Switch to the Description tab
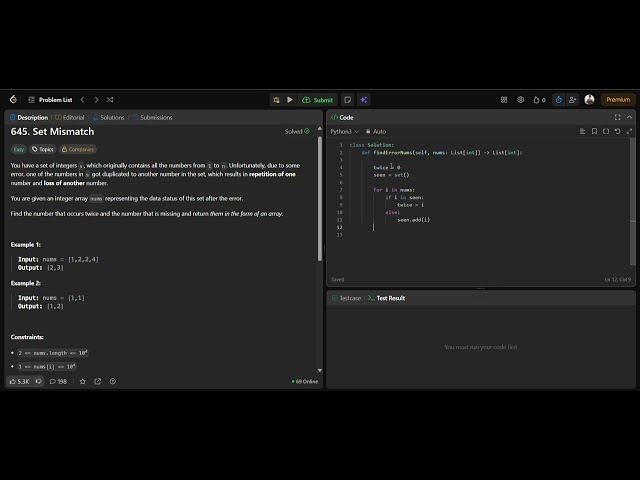Image resolution: width=640 pixels, height=480 pixels. pos(29,118)
